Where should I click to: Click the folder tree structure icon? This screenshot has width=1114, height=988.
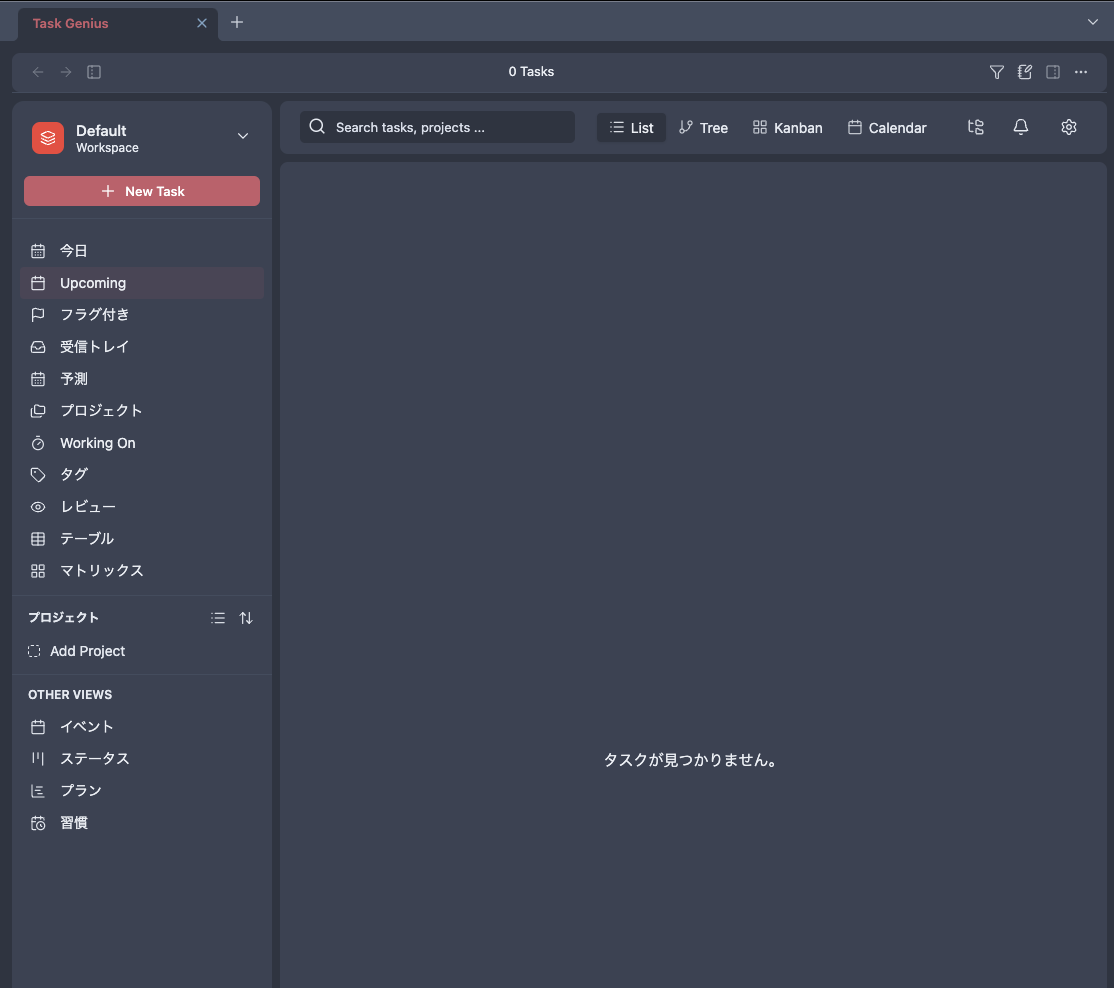pos(976,127)
